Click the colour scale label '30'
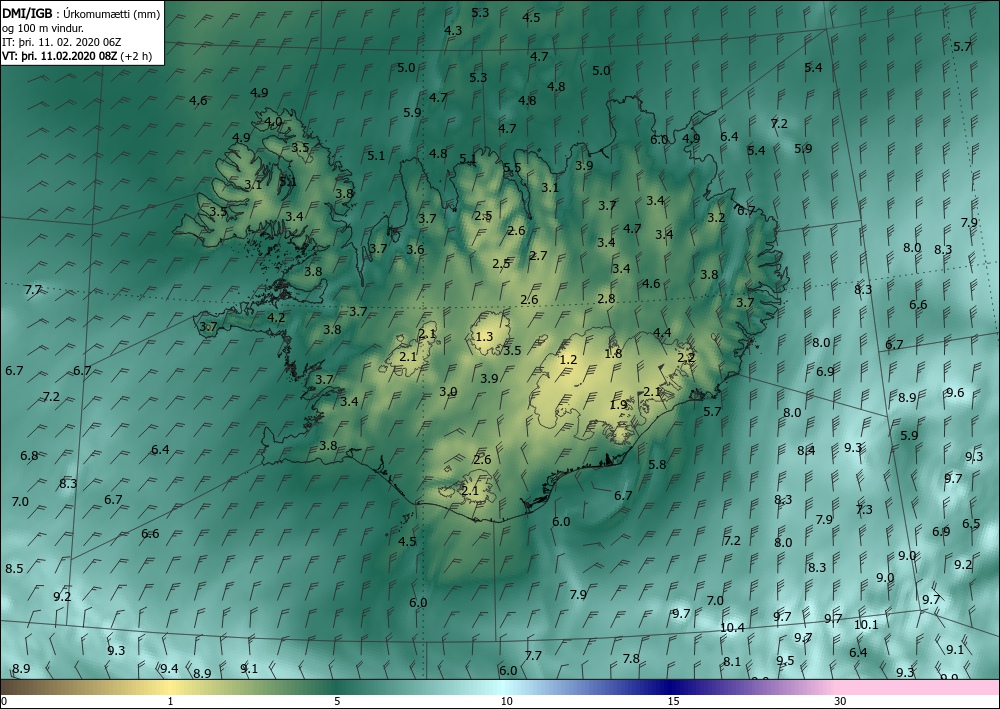The image size is (1000, 709). [x=841, y=701]
